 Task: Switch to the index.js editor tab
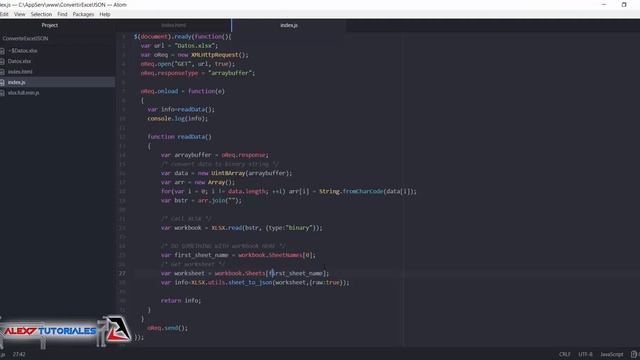[x=289, y=25]
